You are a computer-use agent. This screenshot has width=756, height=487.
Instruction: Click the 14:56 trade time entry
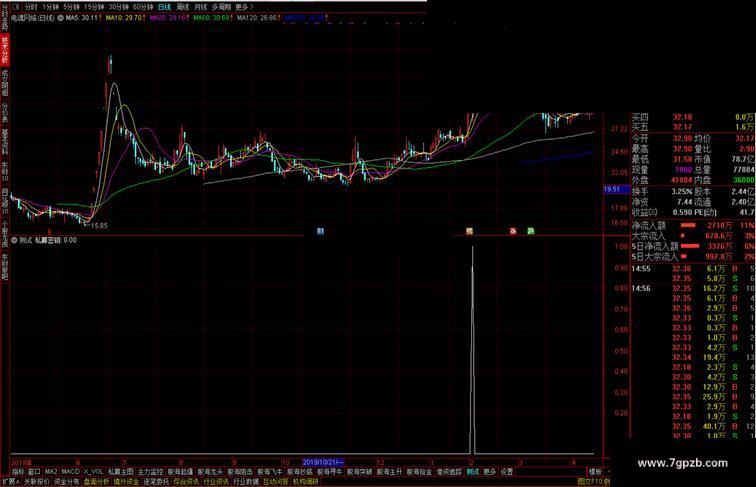(641, 288)
